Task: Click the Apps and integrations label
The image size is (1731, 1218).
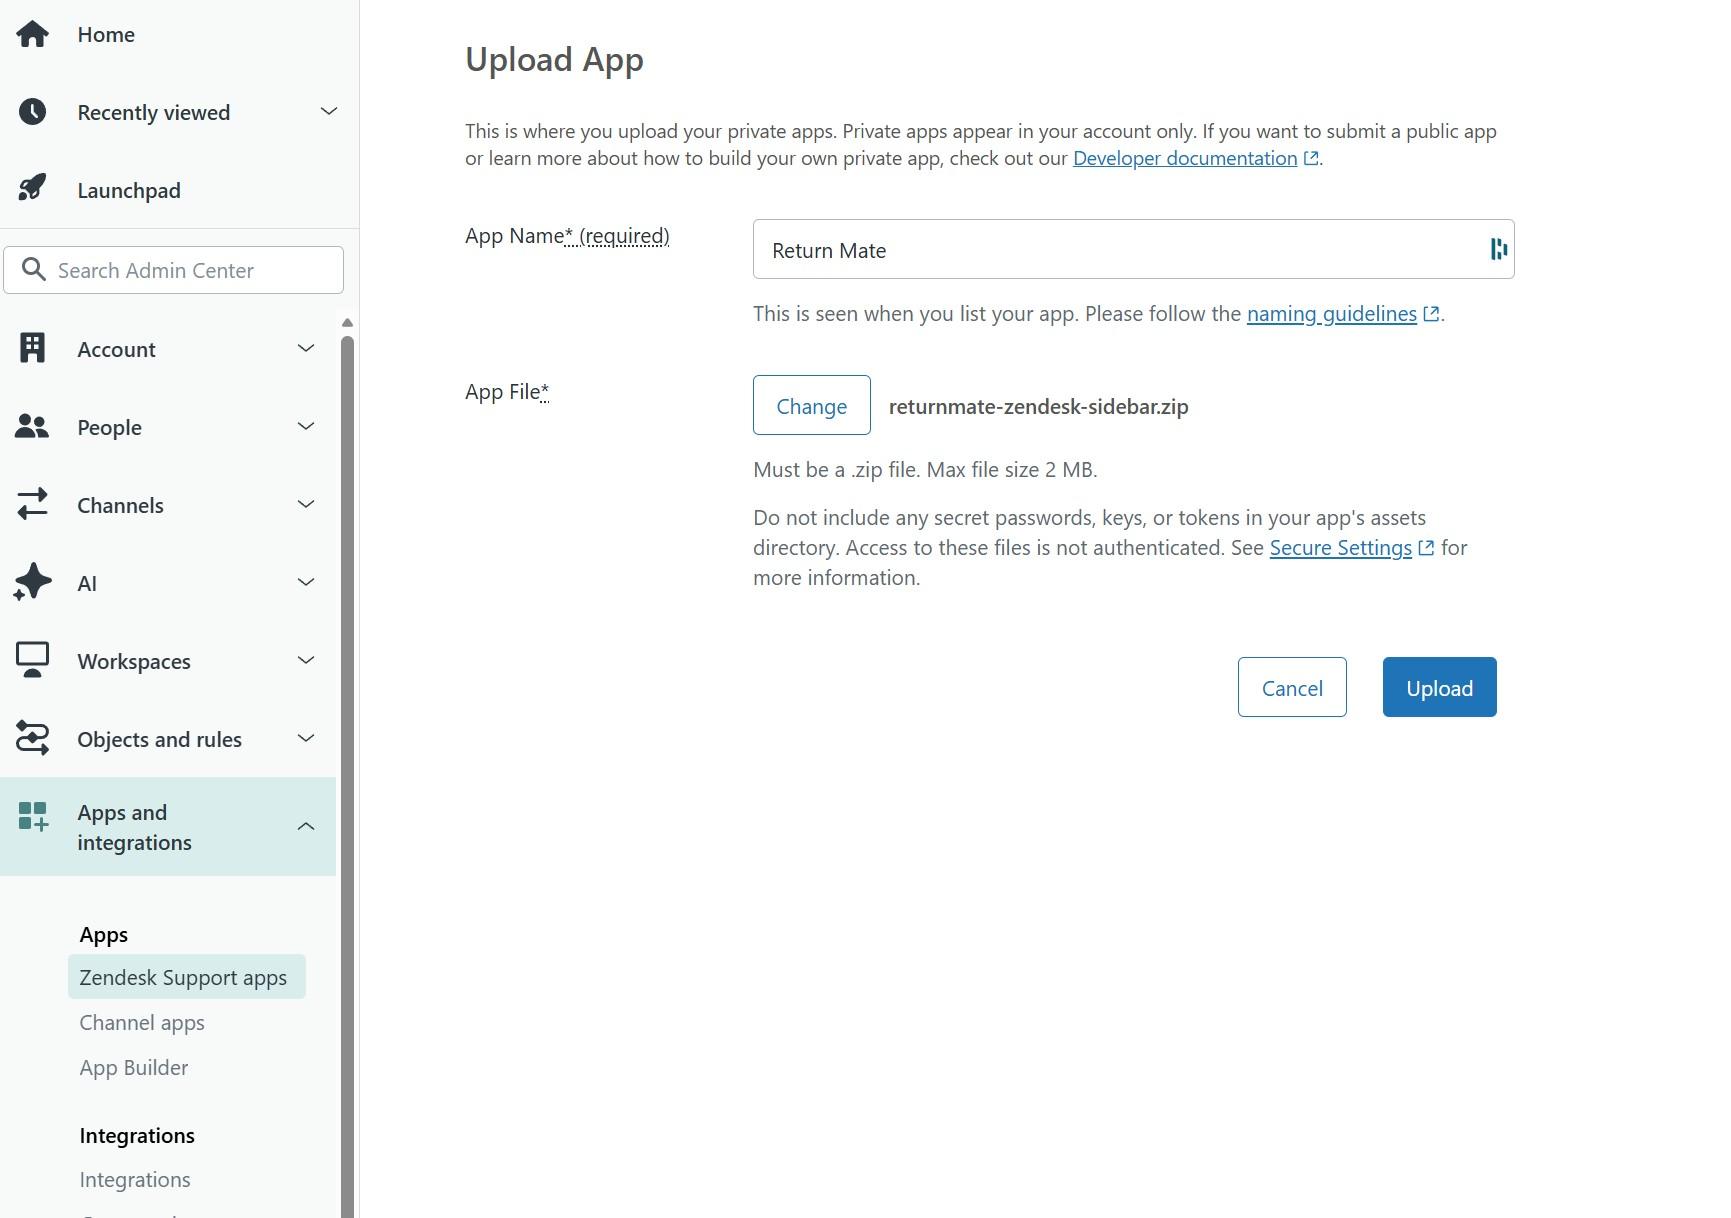Action: pyautogui.click(x=134, y=827)
